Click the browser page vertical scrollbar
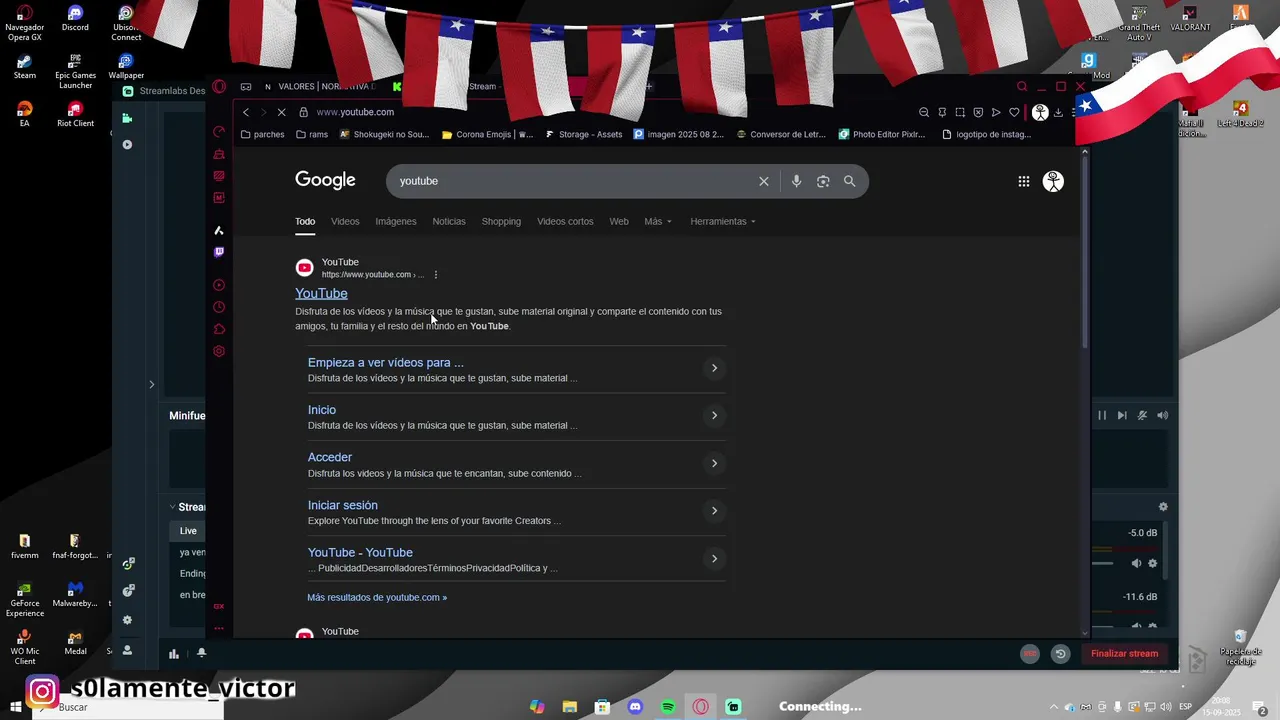This screenshot has width=1280, height=720. click(1085, 250)
